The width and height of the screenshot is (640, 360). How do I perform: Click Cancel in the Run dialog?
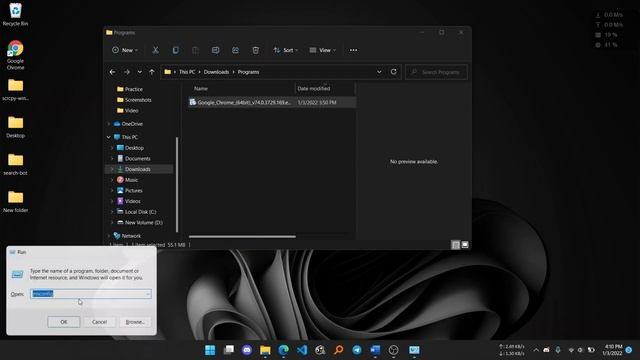click(x=99, y=322)
